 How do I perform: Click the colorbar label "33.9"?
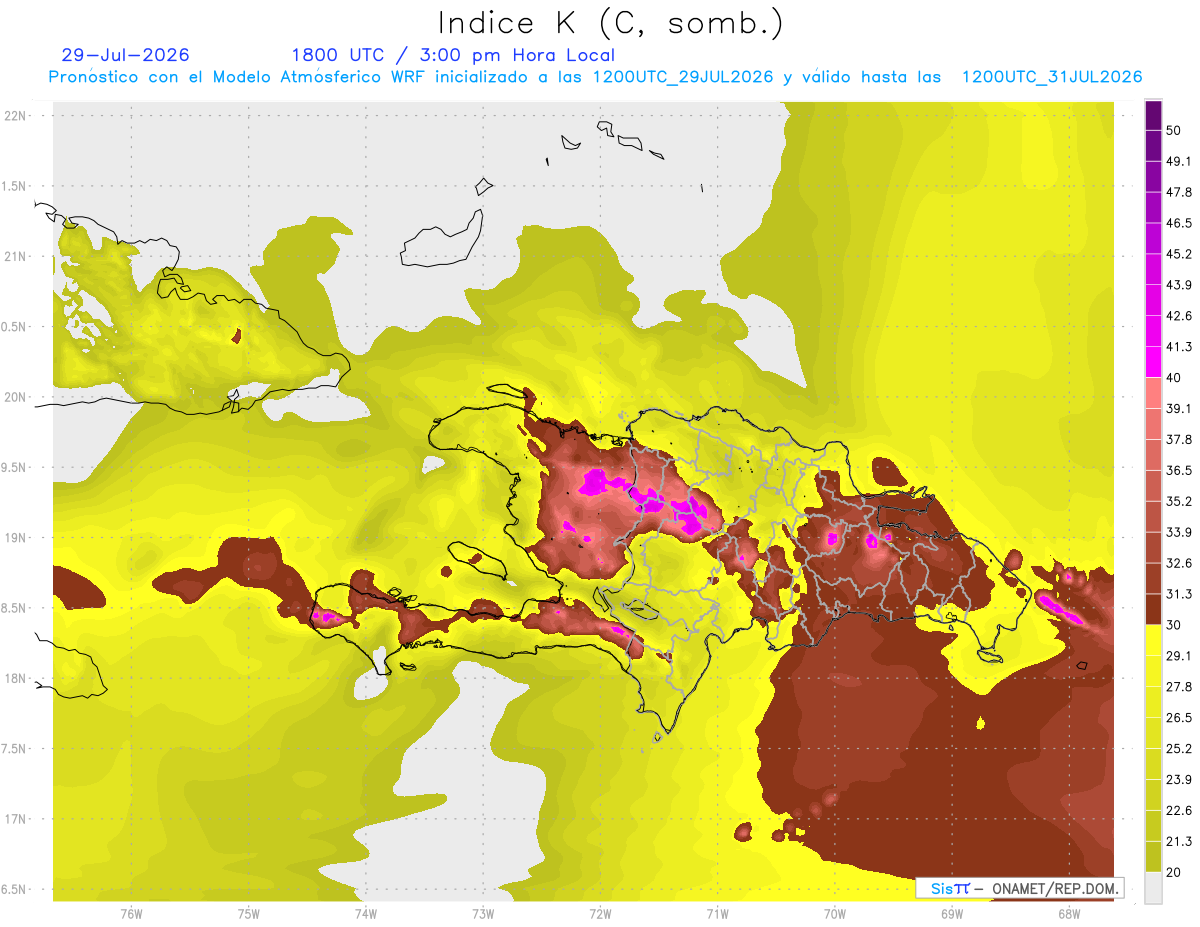coord(1180,532)
